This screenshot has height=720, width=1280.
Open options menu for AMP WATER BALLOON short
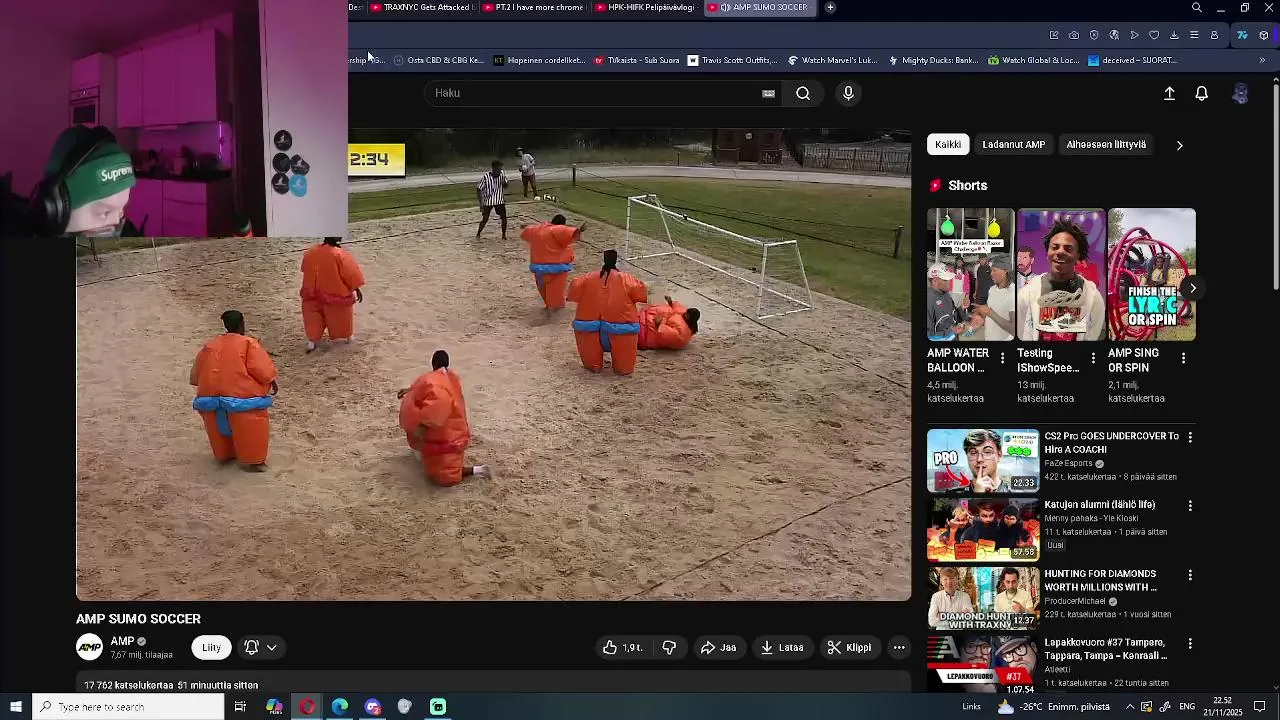tap(1002, 358)
